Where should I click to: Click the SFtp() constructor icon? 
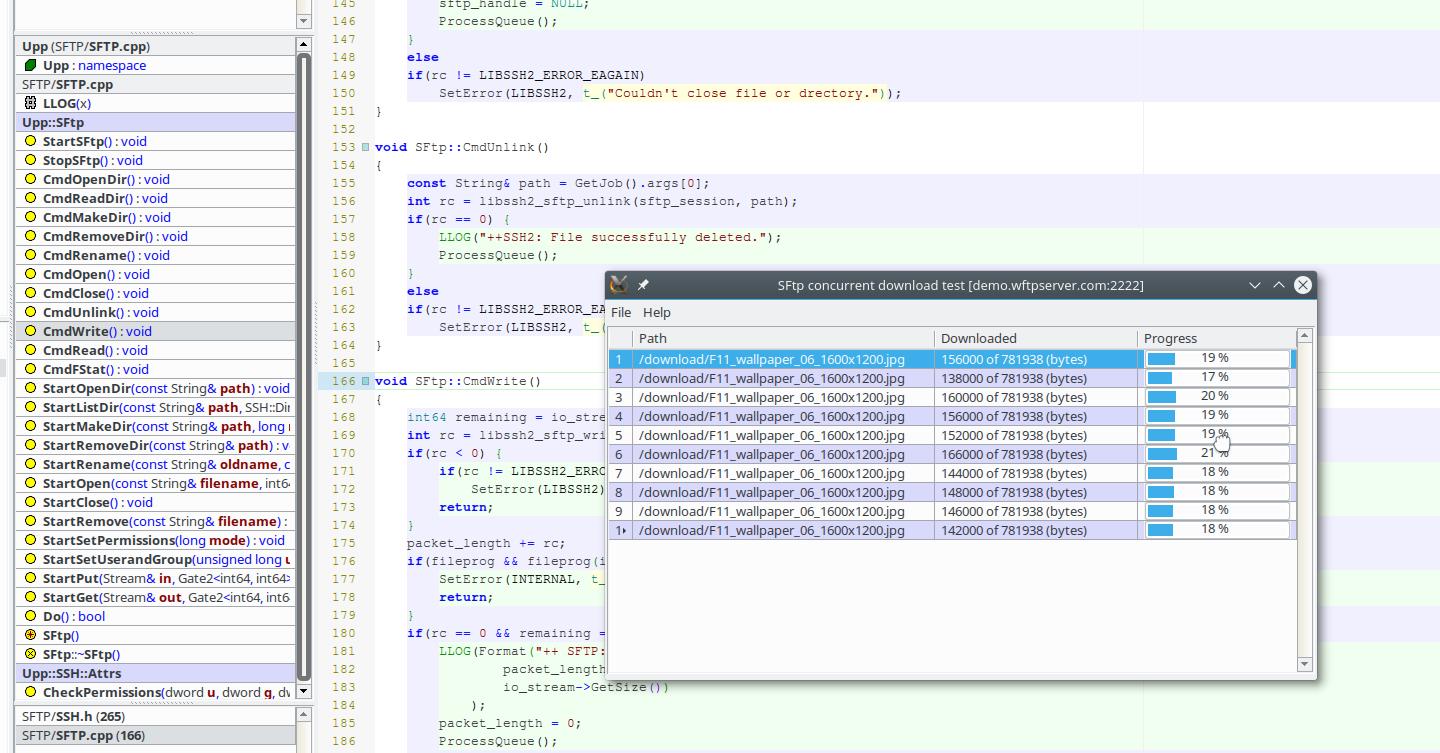coord(30,635)
